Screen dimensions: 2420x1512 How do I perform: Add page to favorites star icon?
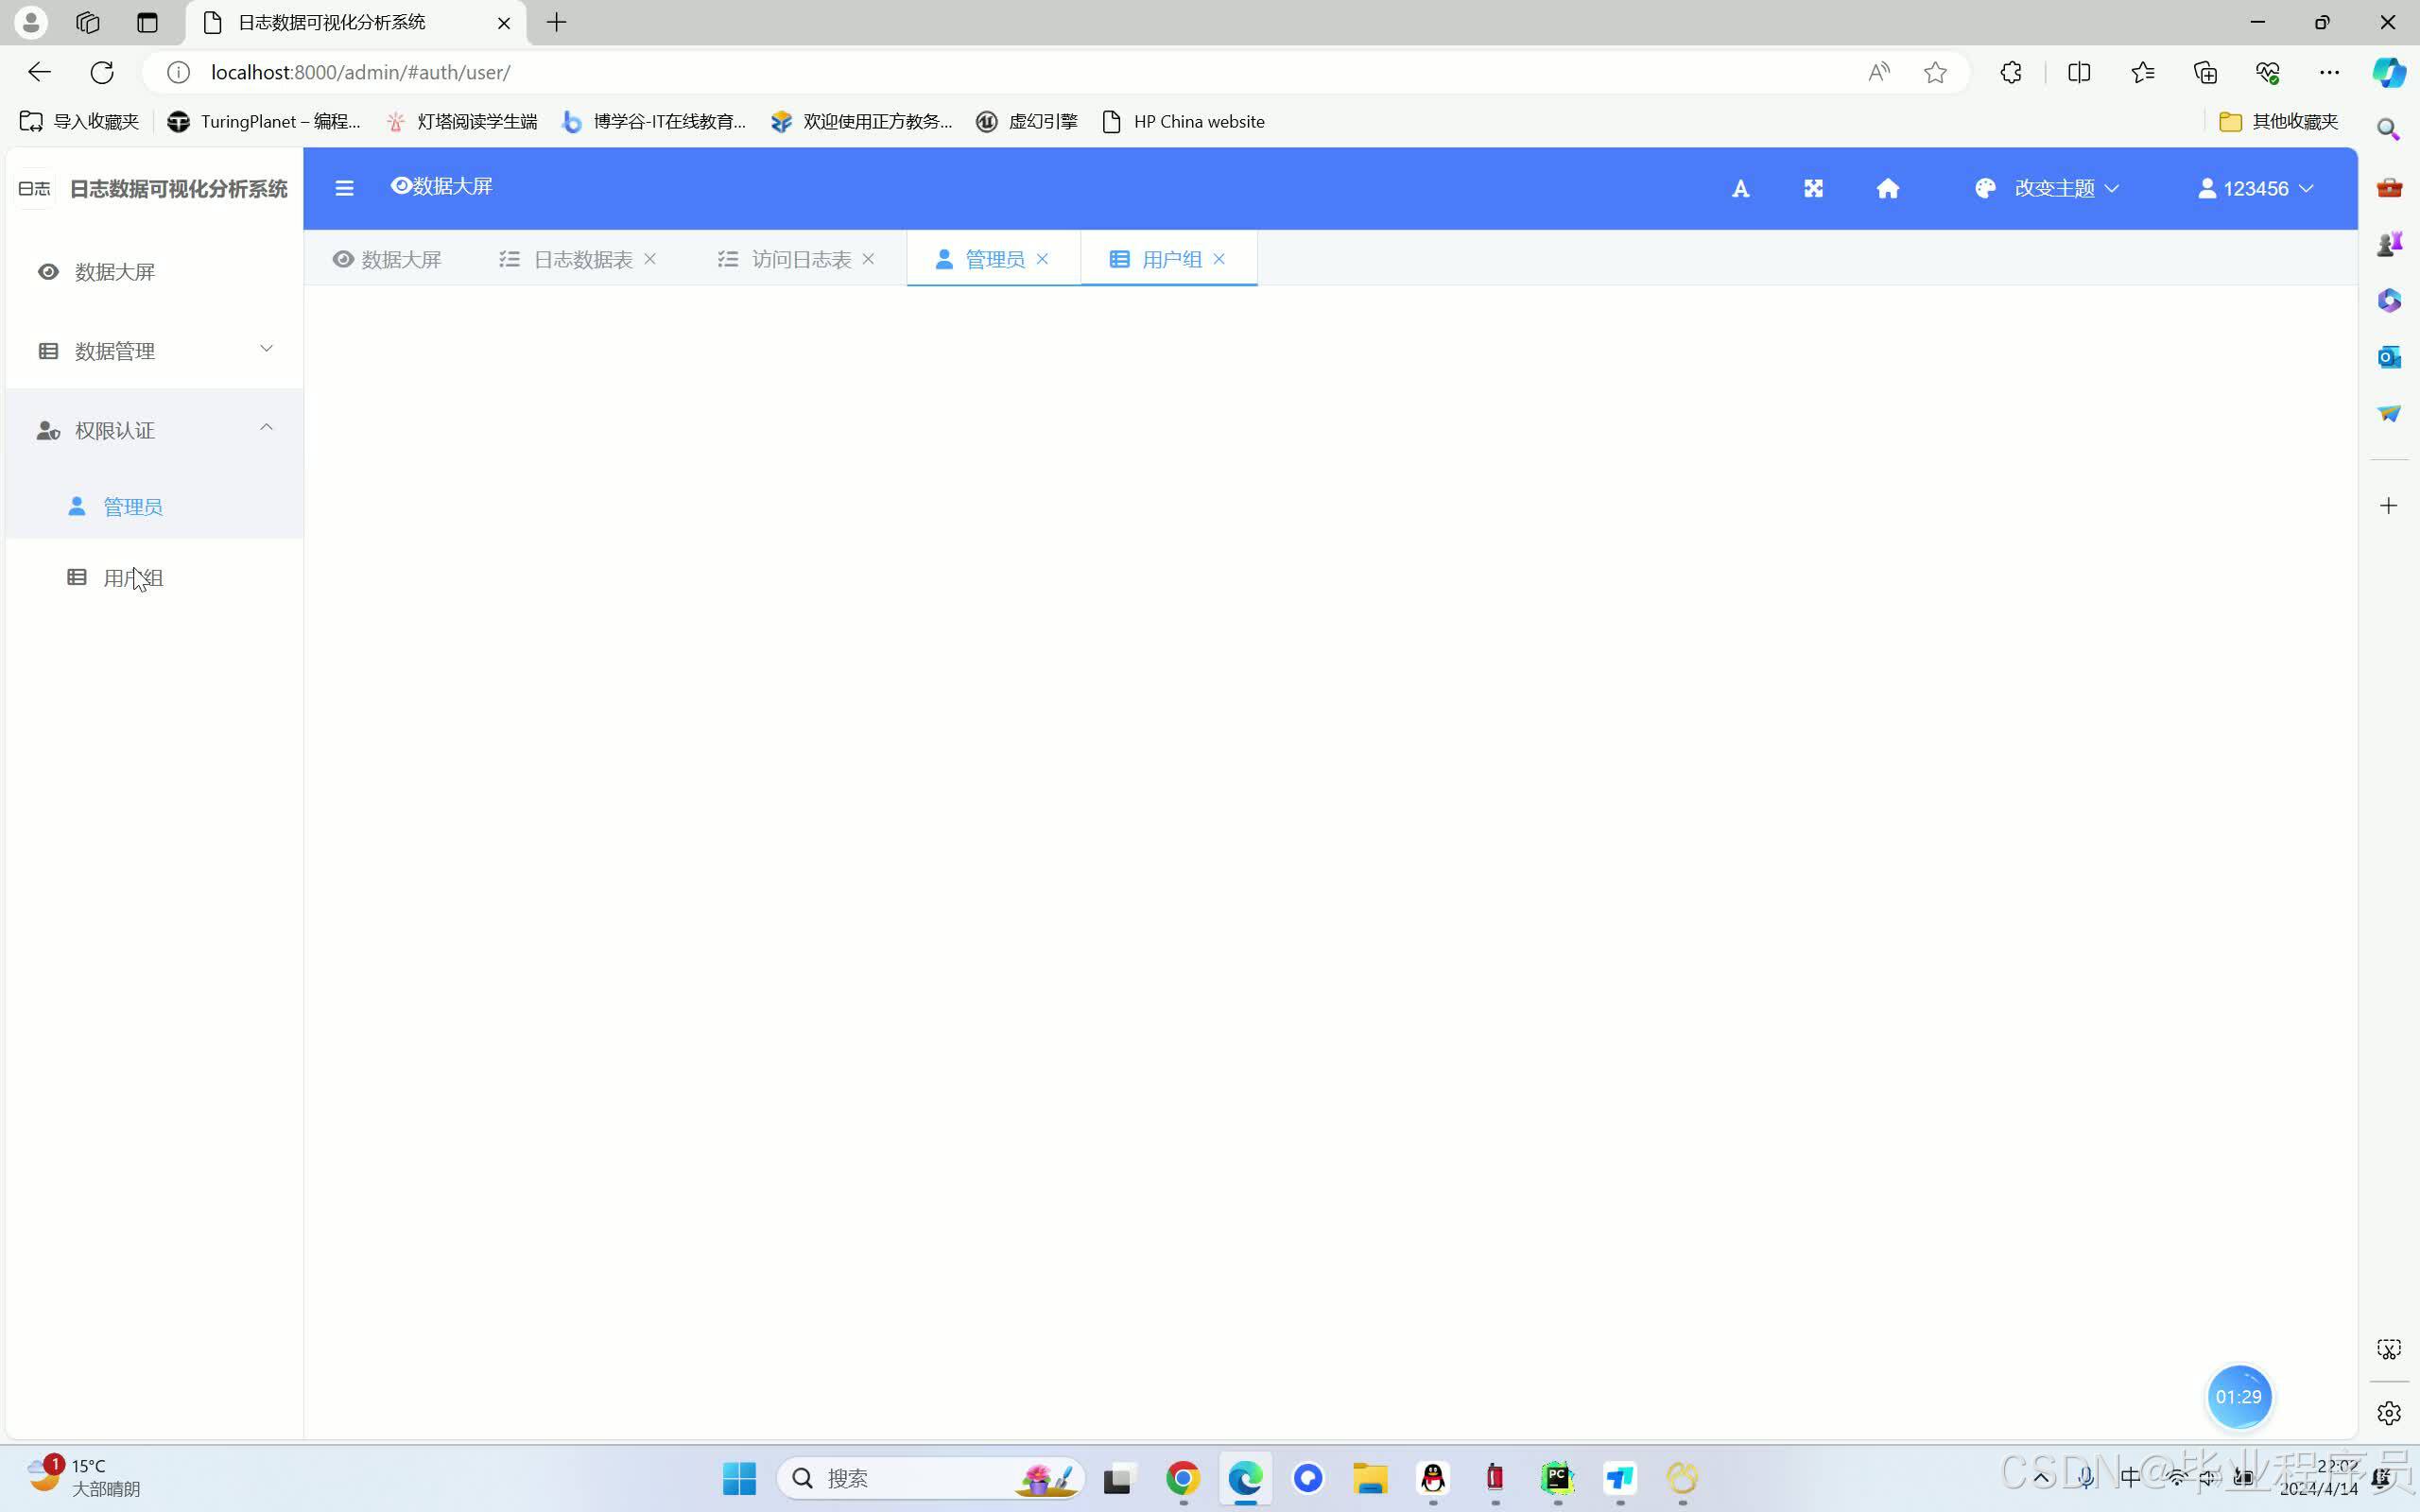click(1935, 72)
